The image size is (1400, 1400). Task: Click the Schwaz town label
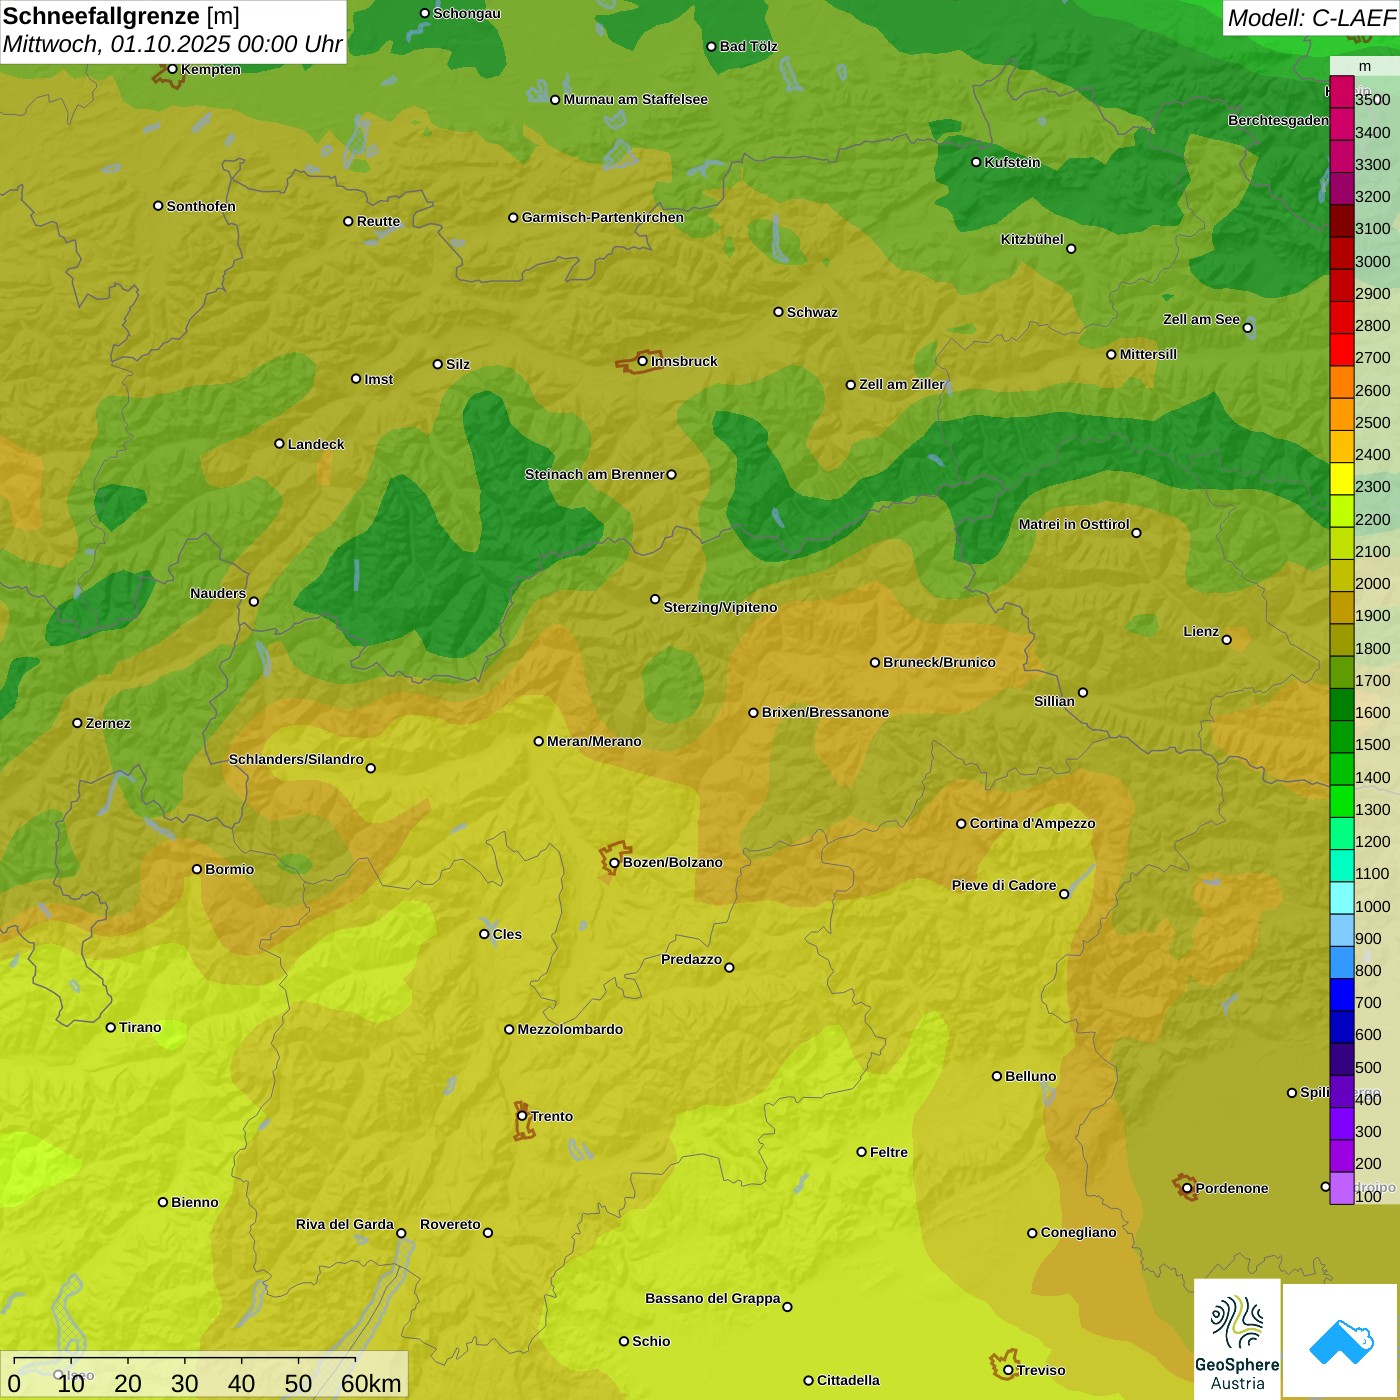point(813,312)
